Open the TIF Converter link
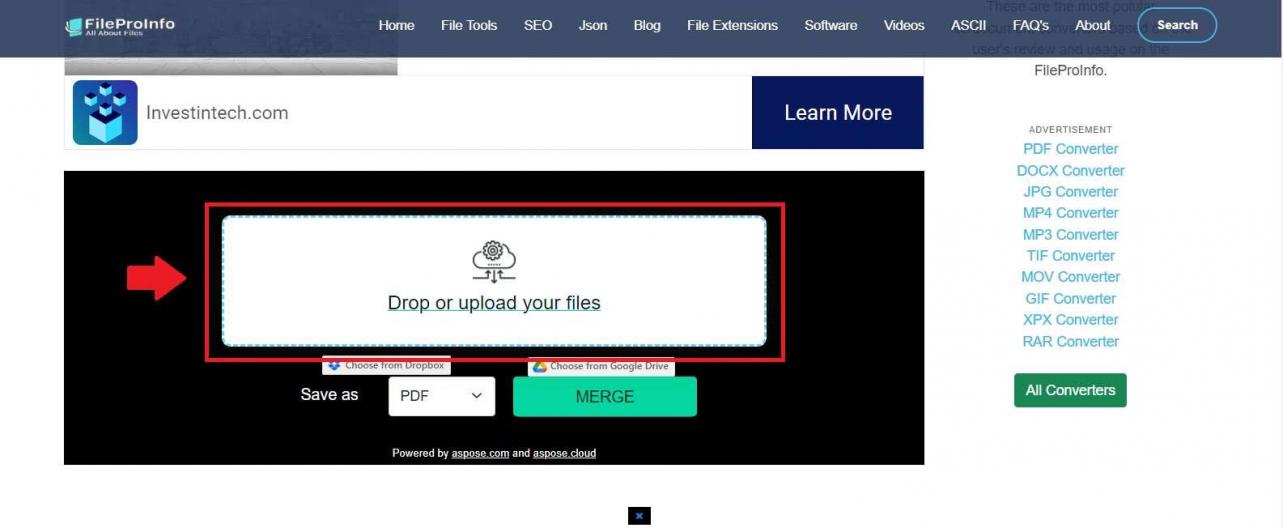The image size is (1283, 528). tap(1070, 256)
